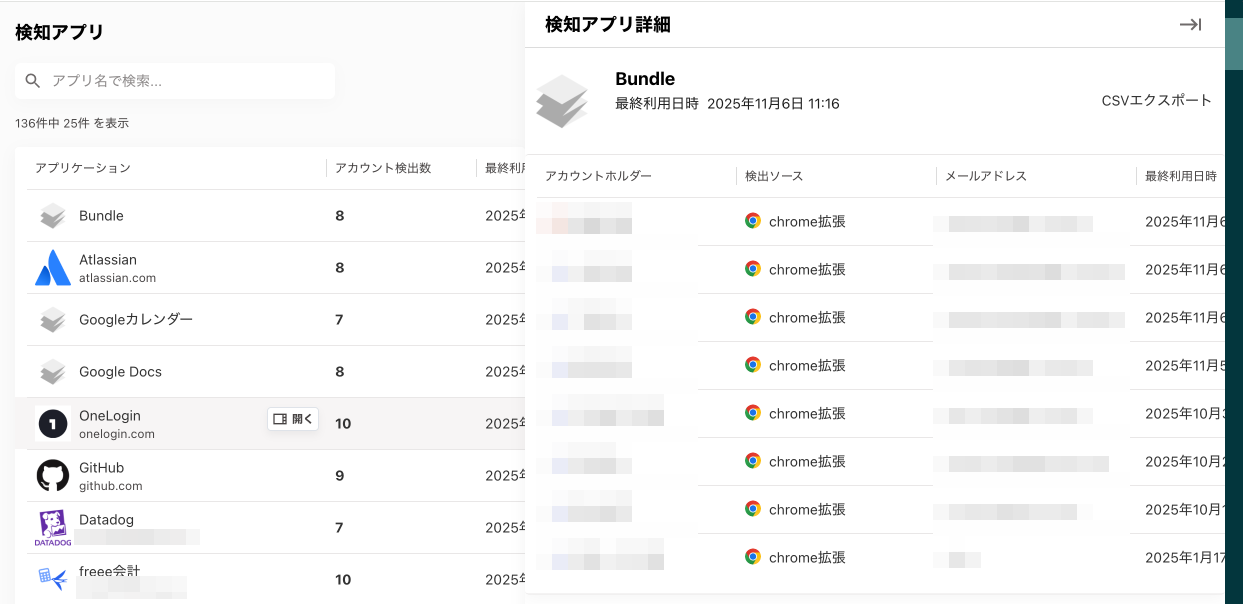Sort by the アカウント検出数 column header
The height and width of the screenshot is (604, 1243).
point(381,168)
